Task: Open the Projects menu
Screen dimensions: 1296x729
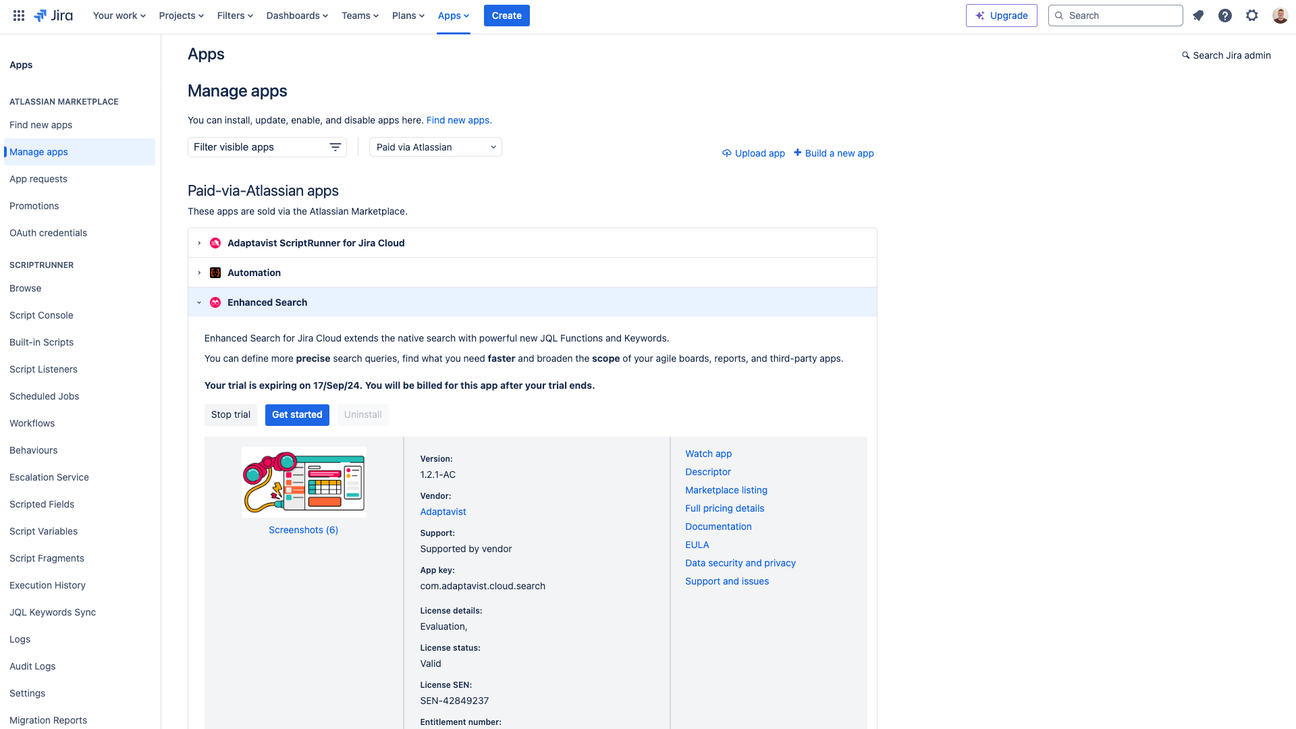Action: coord(181,15)
